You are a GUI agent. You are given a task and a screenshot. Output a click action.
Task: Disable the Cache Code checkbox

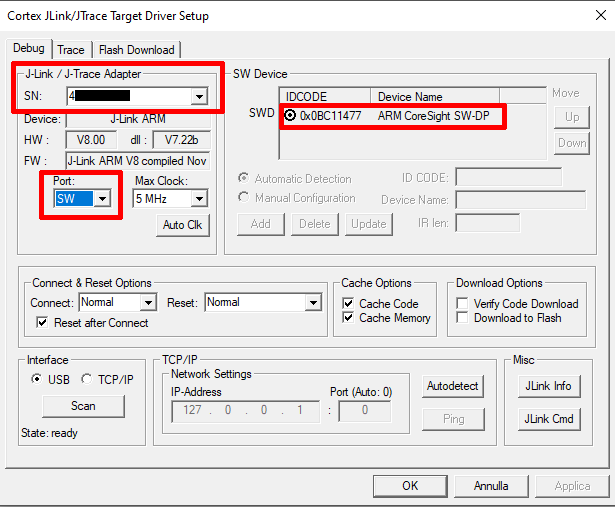[x=348, y=304]
